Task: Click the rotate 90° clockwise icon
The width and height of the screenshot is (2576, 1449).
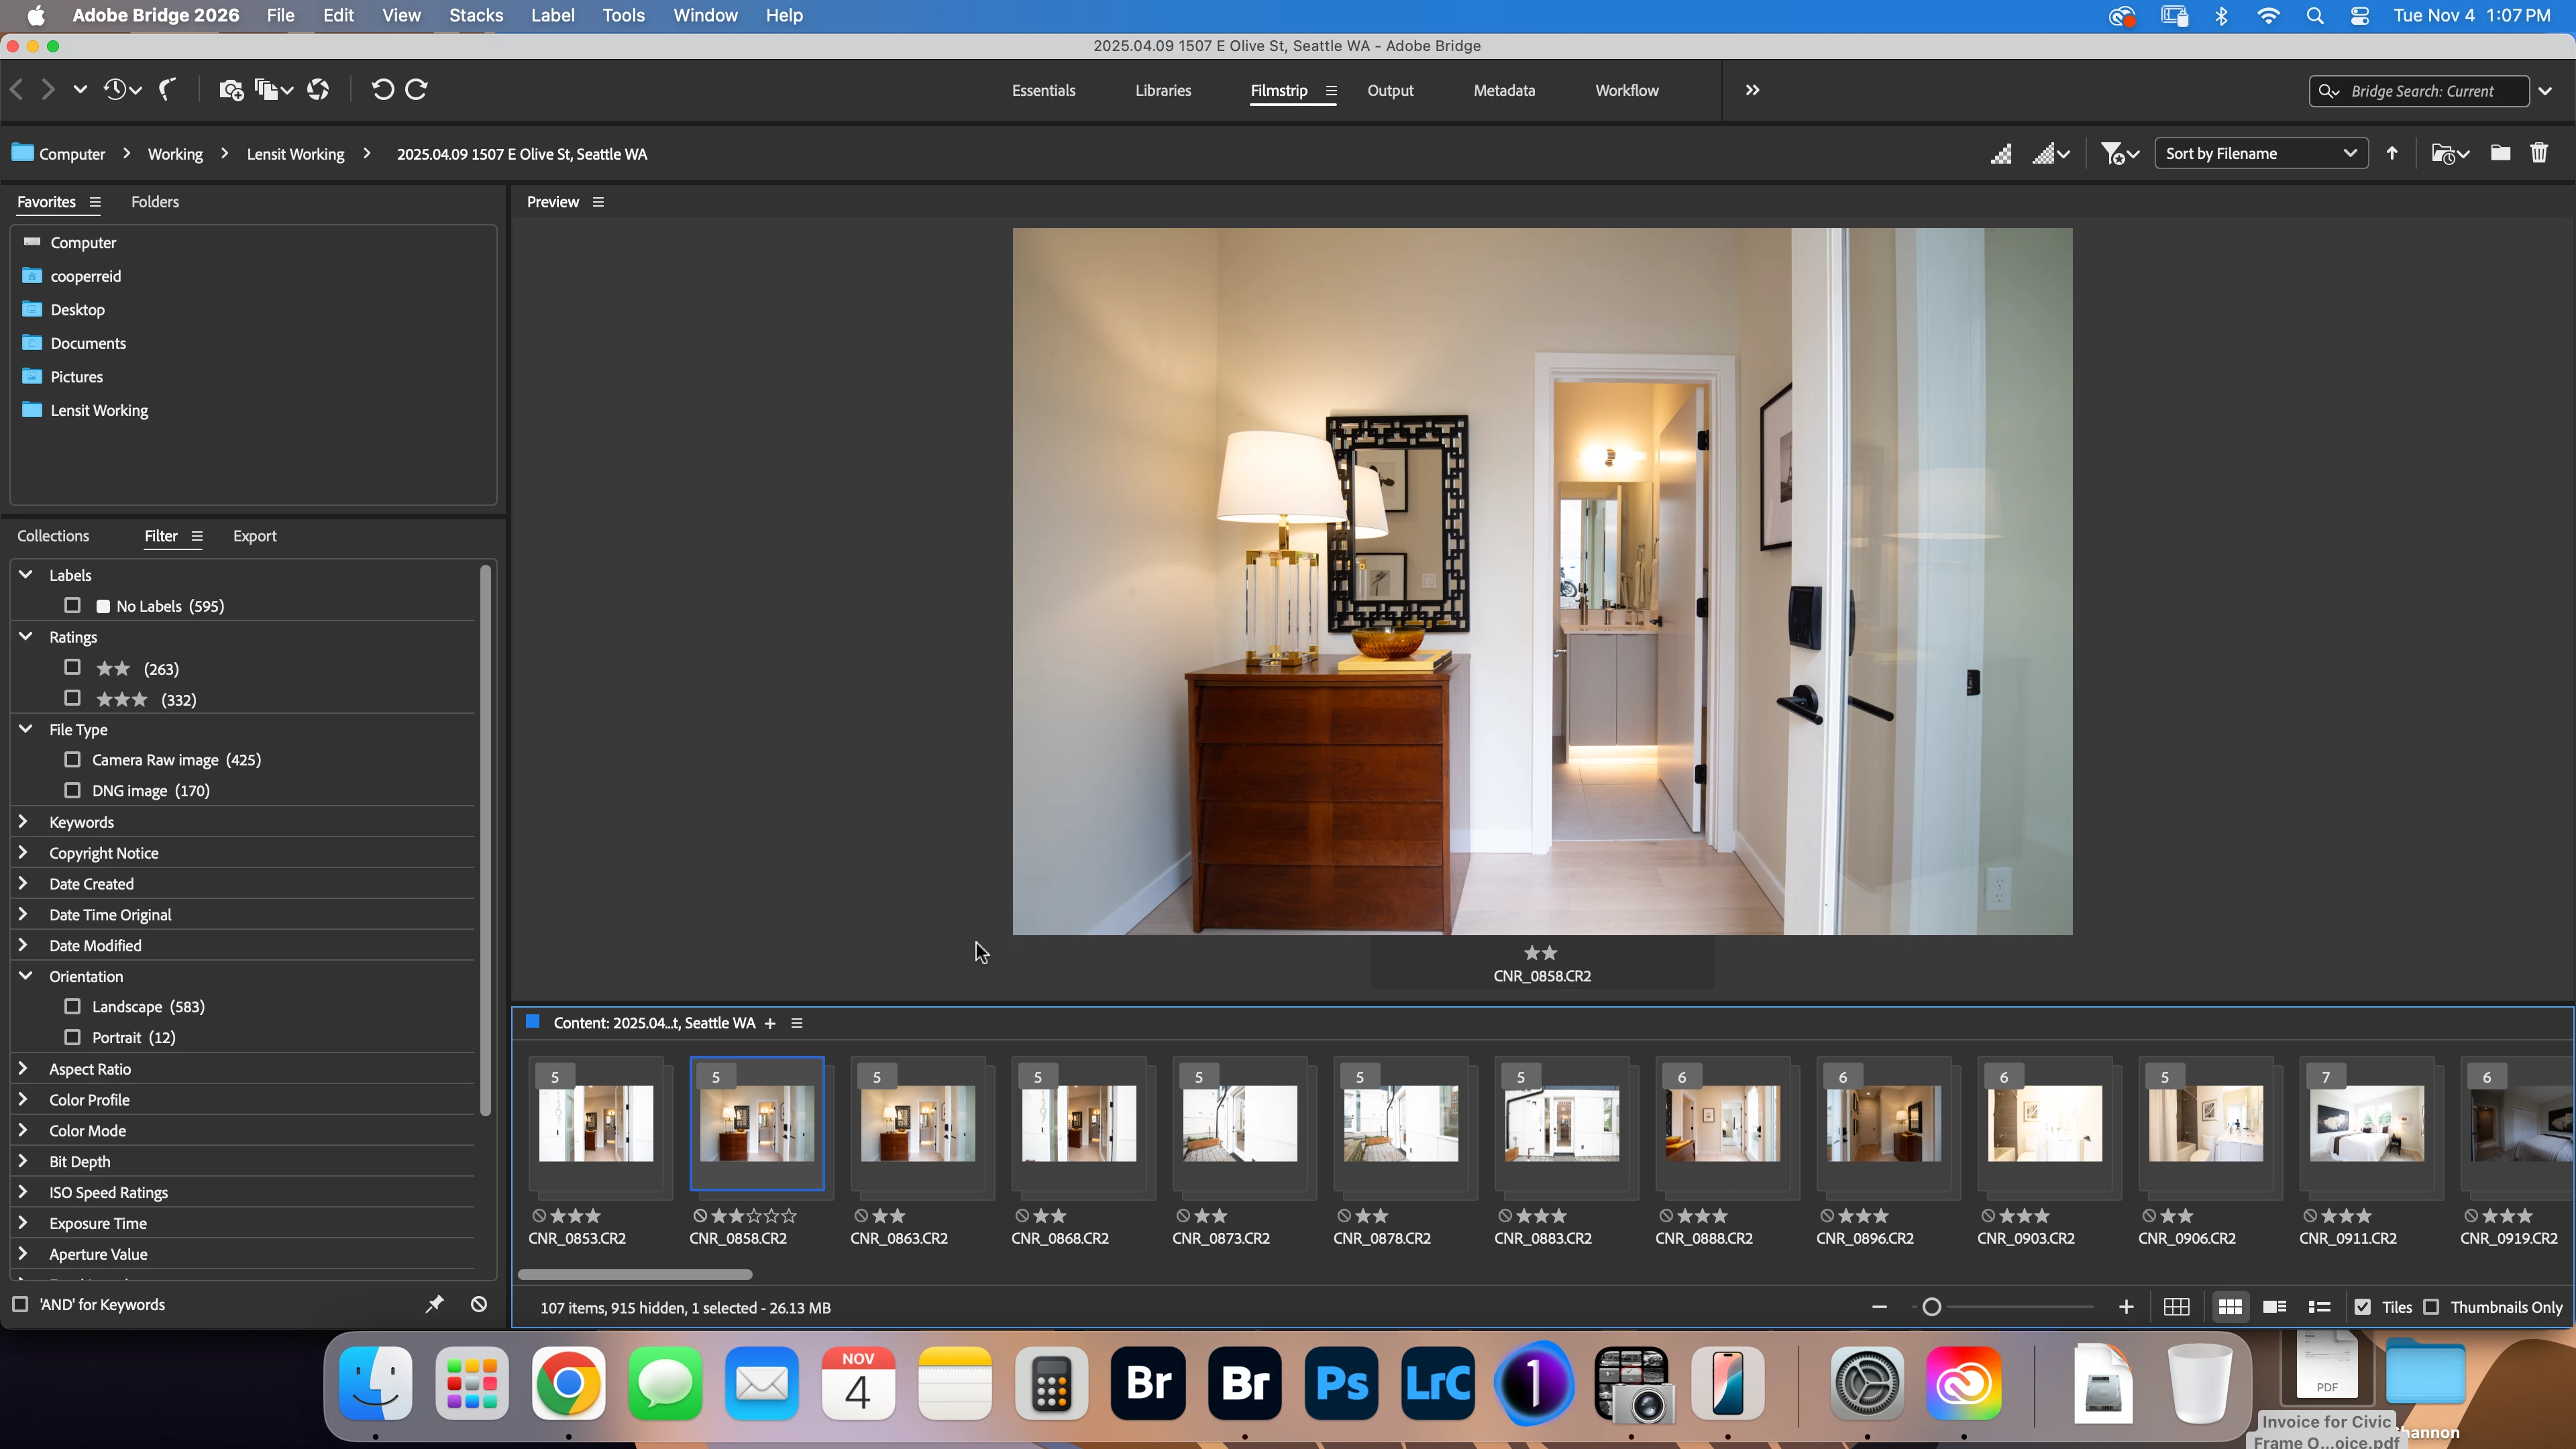Action: coord(417,90)
